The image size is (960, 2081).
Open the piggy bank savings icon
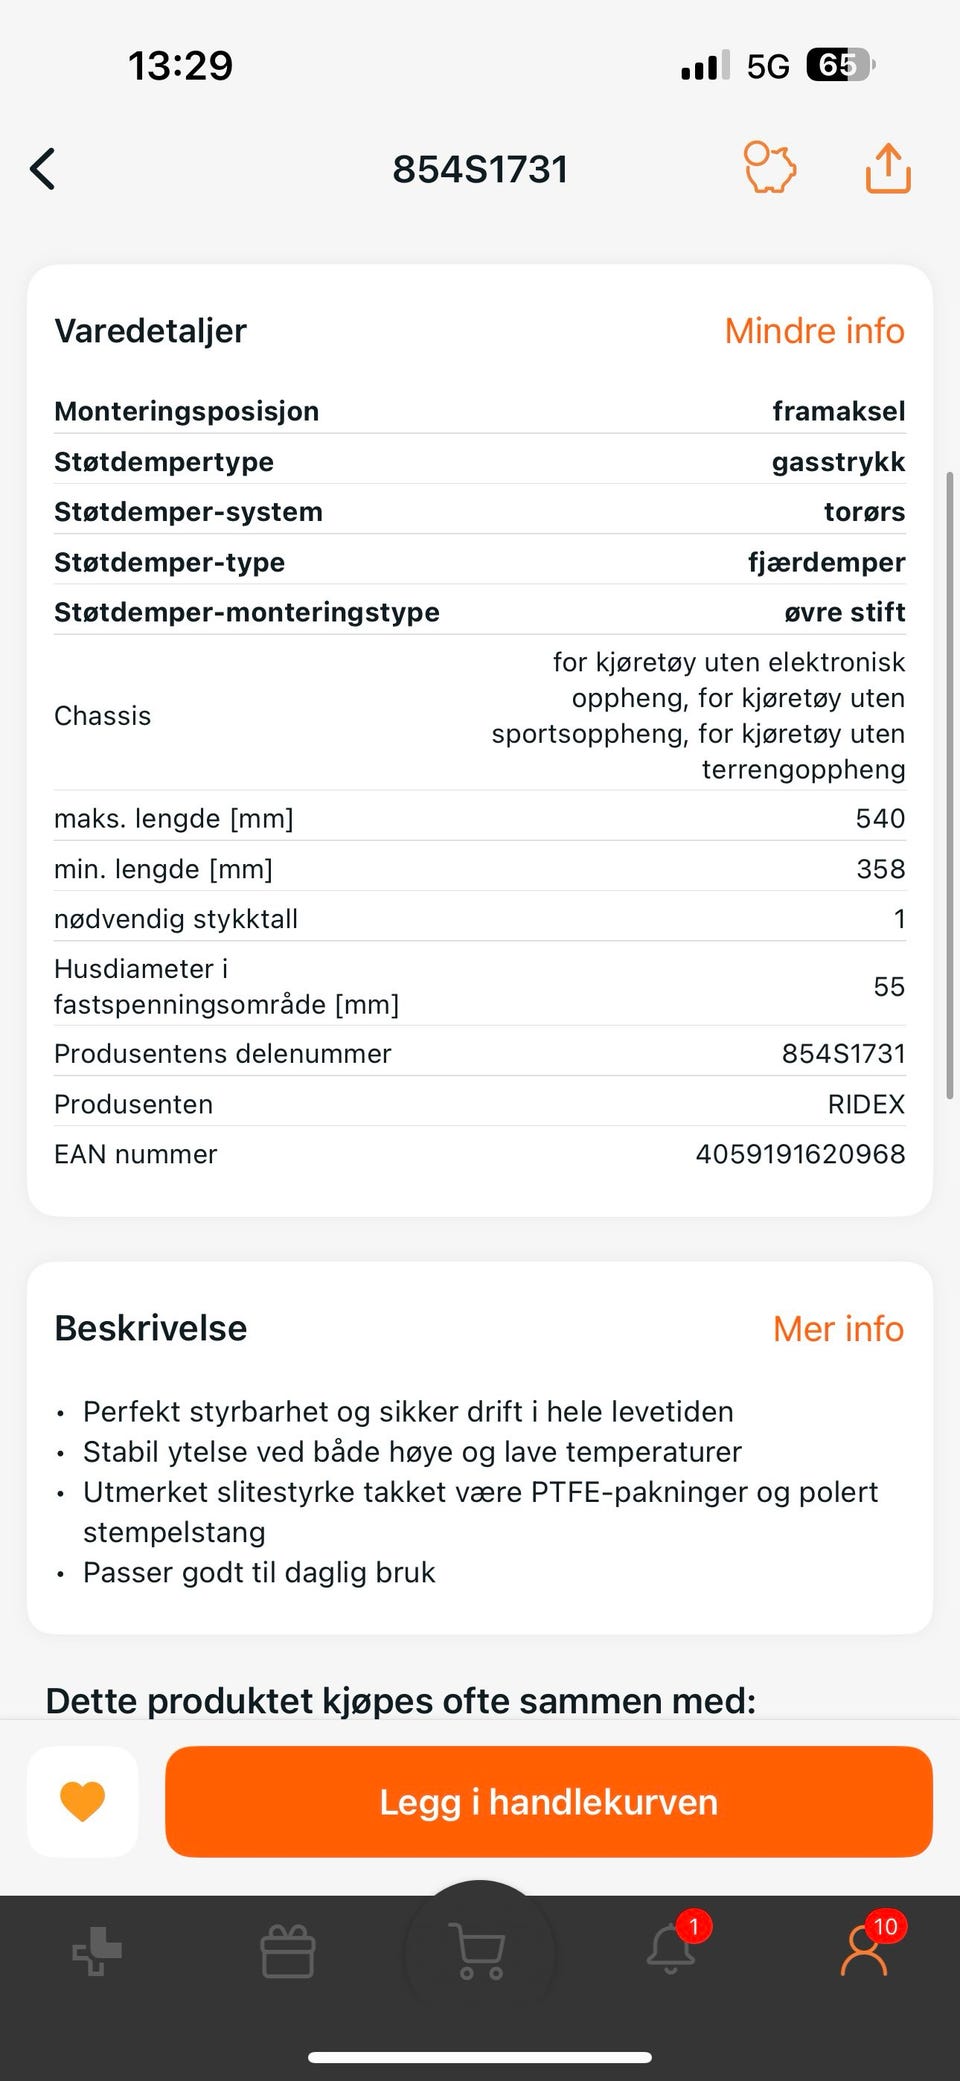point(769,168)
